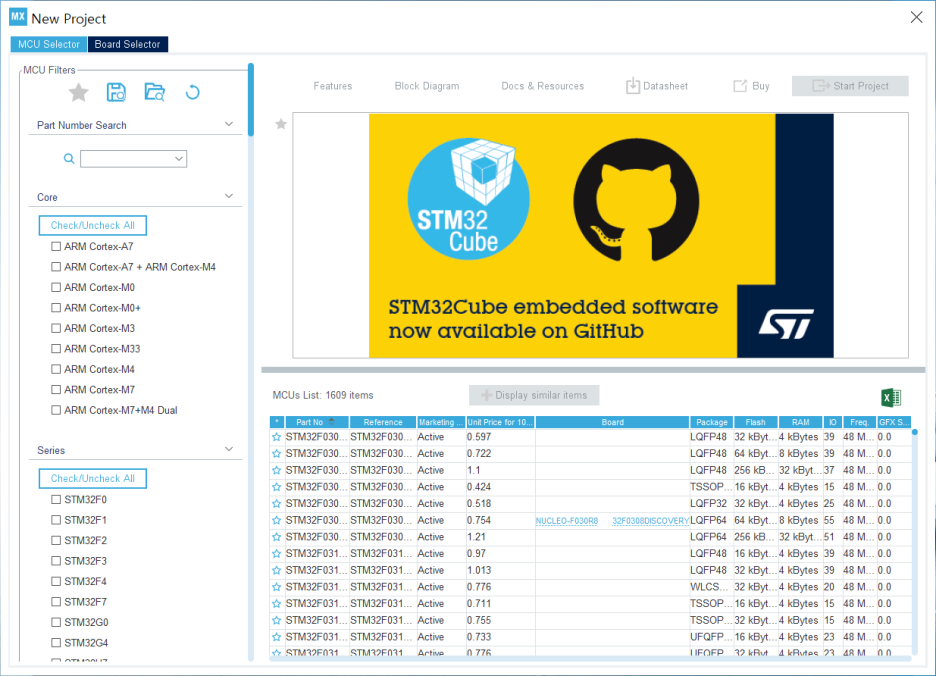Check ARM Cortex-A7 + ARM Cortex-M4 option
Viewport: 936px width, 676px height.
[x=56, y=267]
